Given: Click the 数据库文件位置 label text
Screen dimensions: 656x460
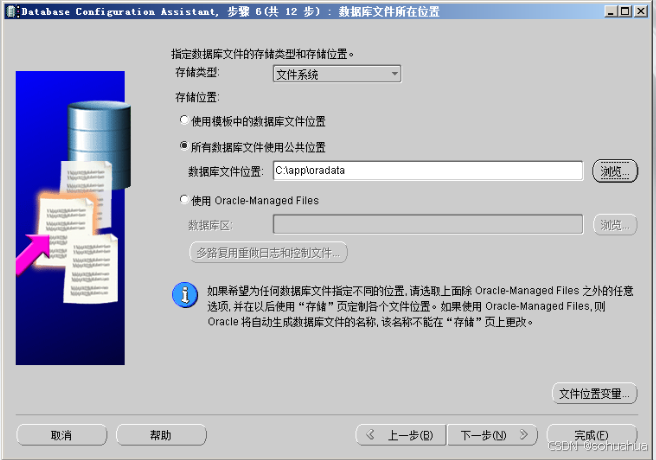Looking at the screenshot, I should click(x=226, y=171).
